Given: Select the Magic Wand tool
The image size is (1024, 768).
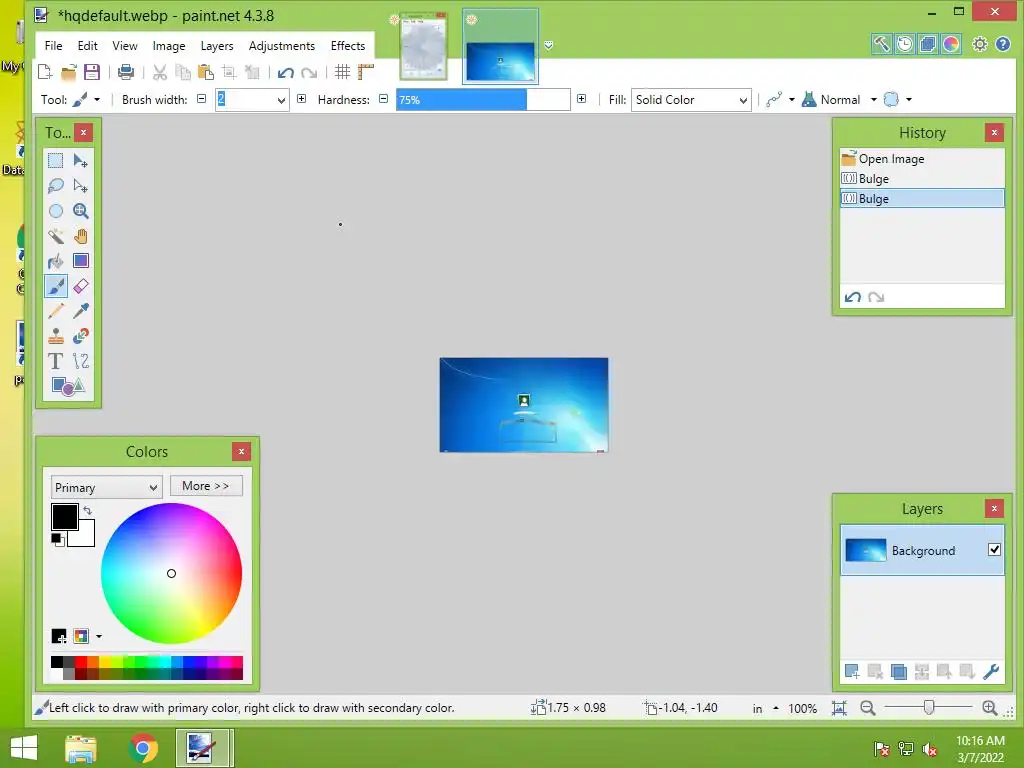Looking at the screenshot, I should point(56,236).
